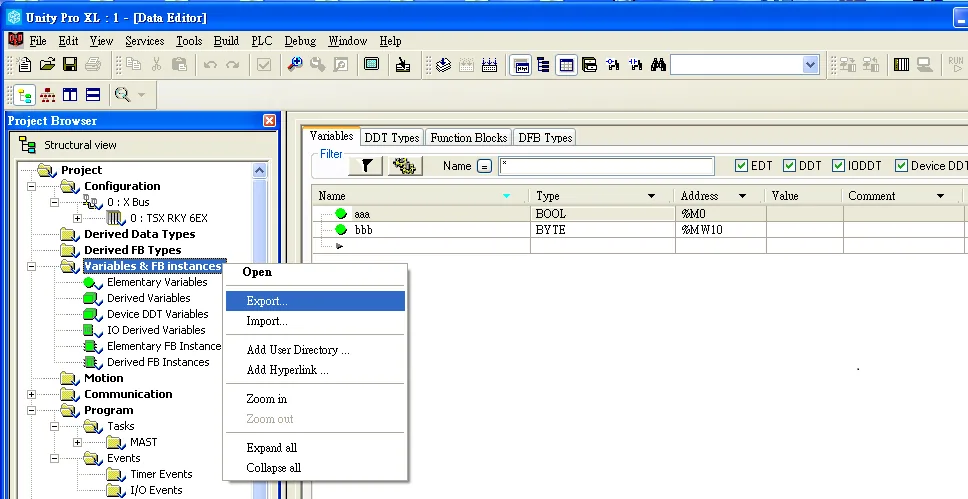Choose Import... from the context menu
This screenshot has width=968, height=499.
coord(315,321)
